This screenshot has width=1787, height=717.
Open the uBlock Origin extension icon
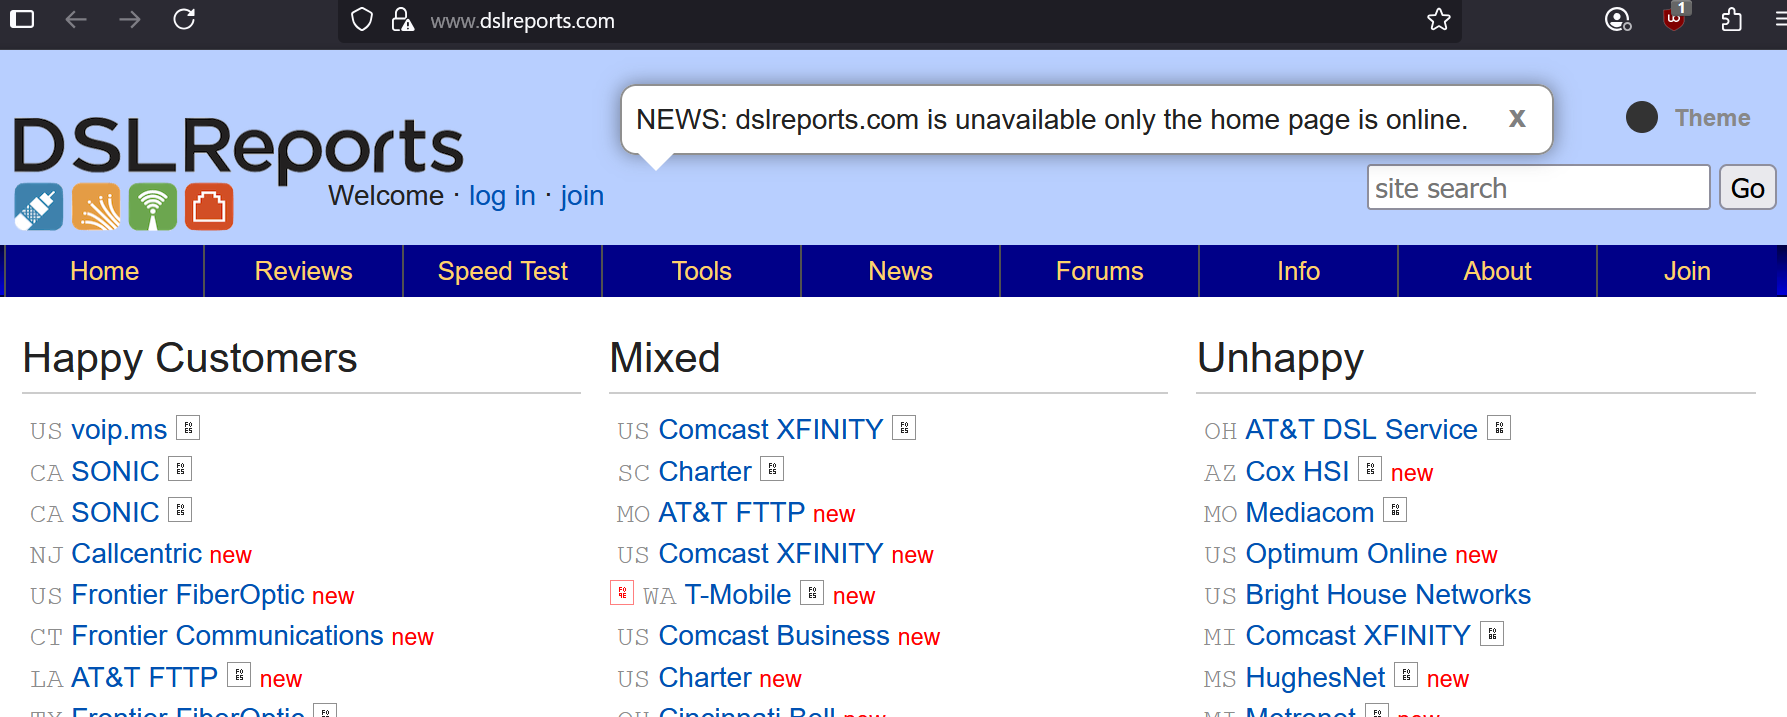[x=1674, y=17]
